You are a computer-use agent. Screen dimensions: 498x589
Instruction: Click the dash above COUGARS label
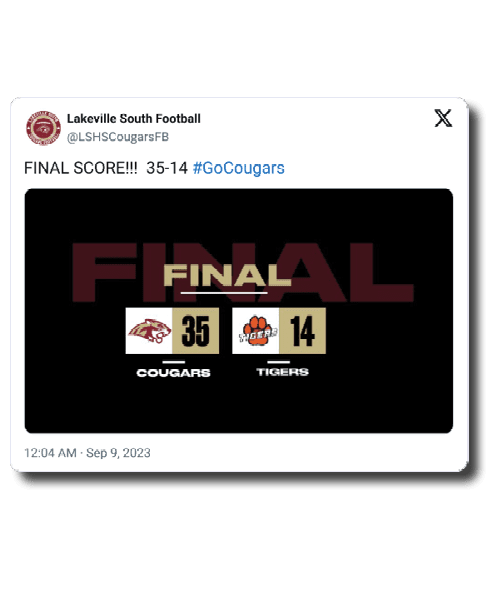point(174,362)
